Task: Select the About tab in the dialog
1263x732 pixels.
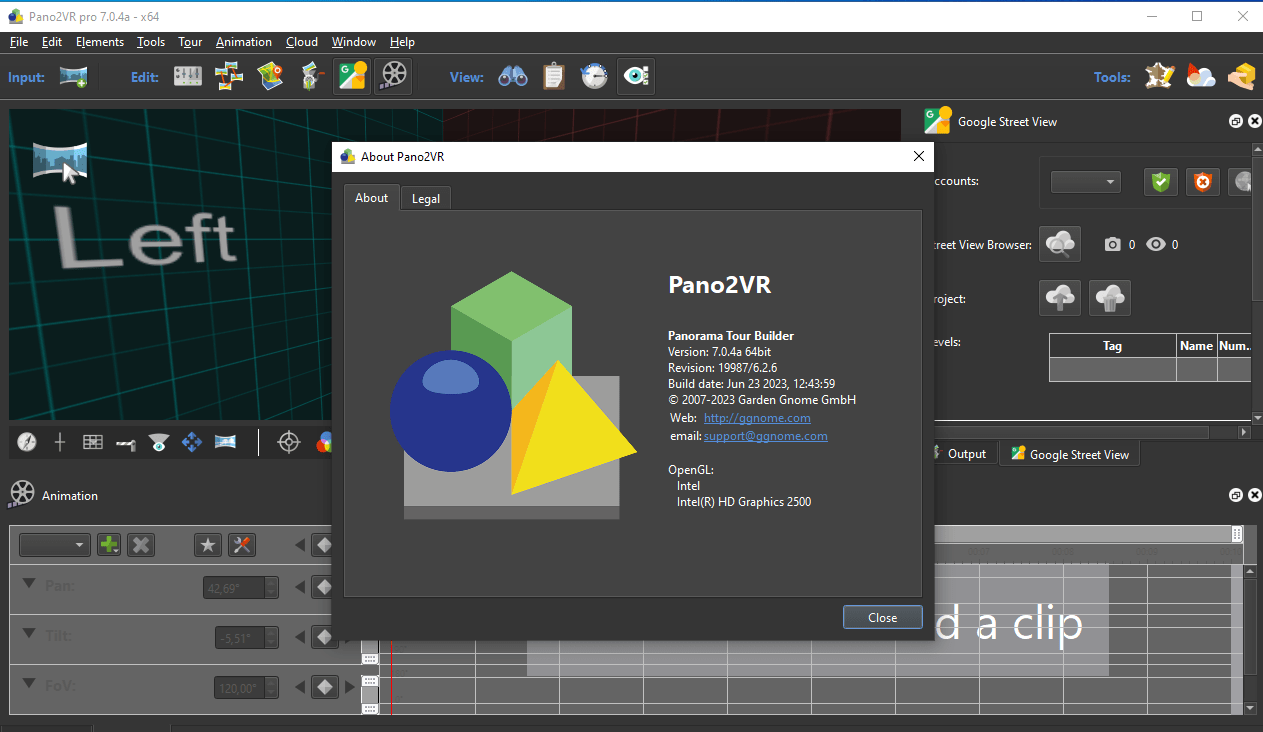Action: tap(371, 197)
